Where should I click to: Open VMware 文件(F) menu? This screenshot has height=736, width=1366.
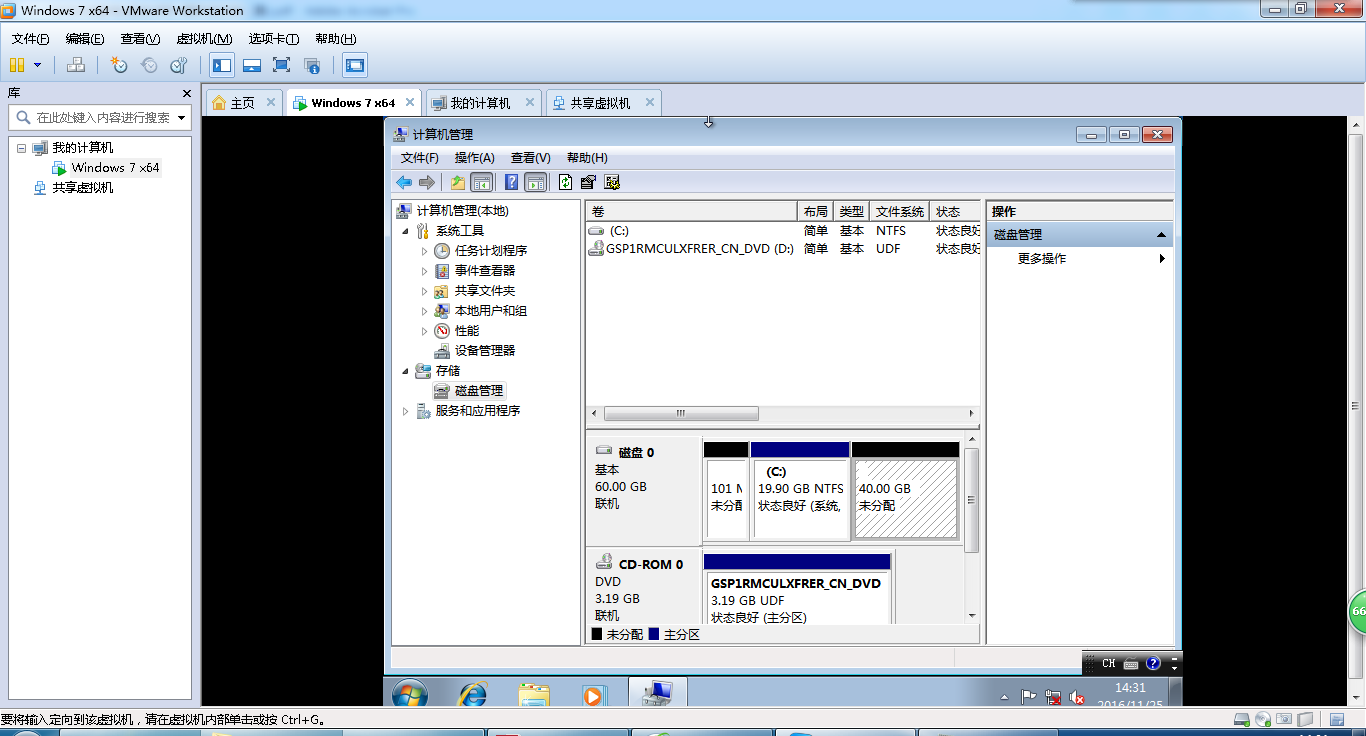[31, 39]
